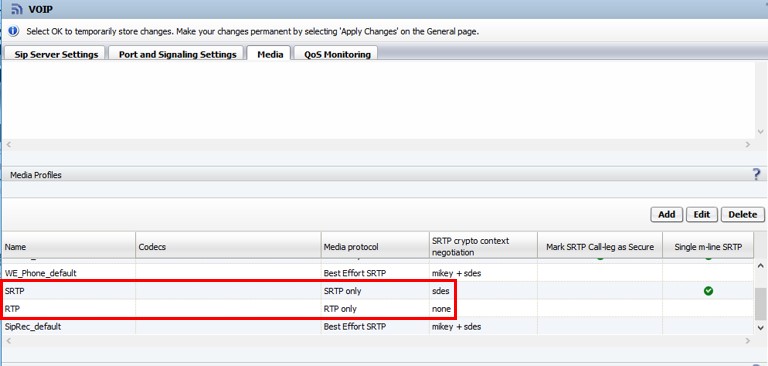This screenshot has width=768, height=366.
Task: Click the Add button
Action: click(x=667, y=214)
